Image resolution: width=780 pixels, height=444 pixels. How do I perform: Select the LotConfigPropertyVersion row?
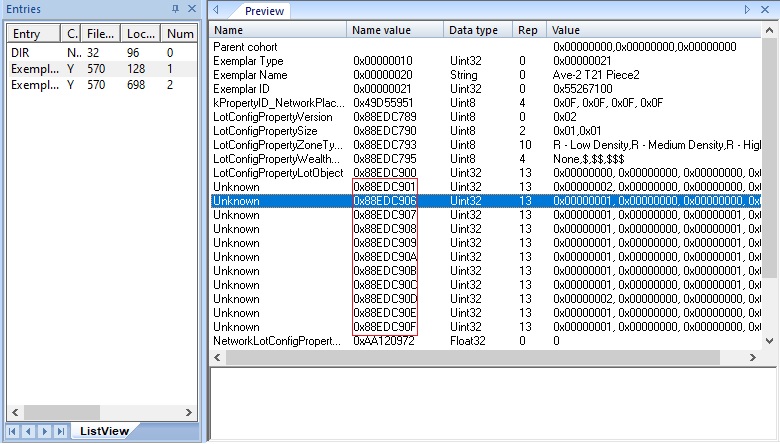(485, 117)
